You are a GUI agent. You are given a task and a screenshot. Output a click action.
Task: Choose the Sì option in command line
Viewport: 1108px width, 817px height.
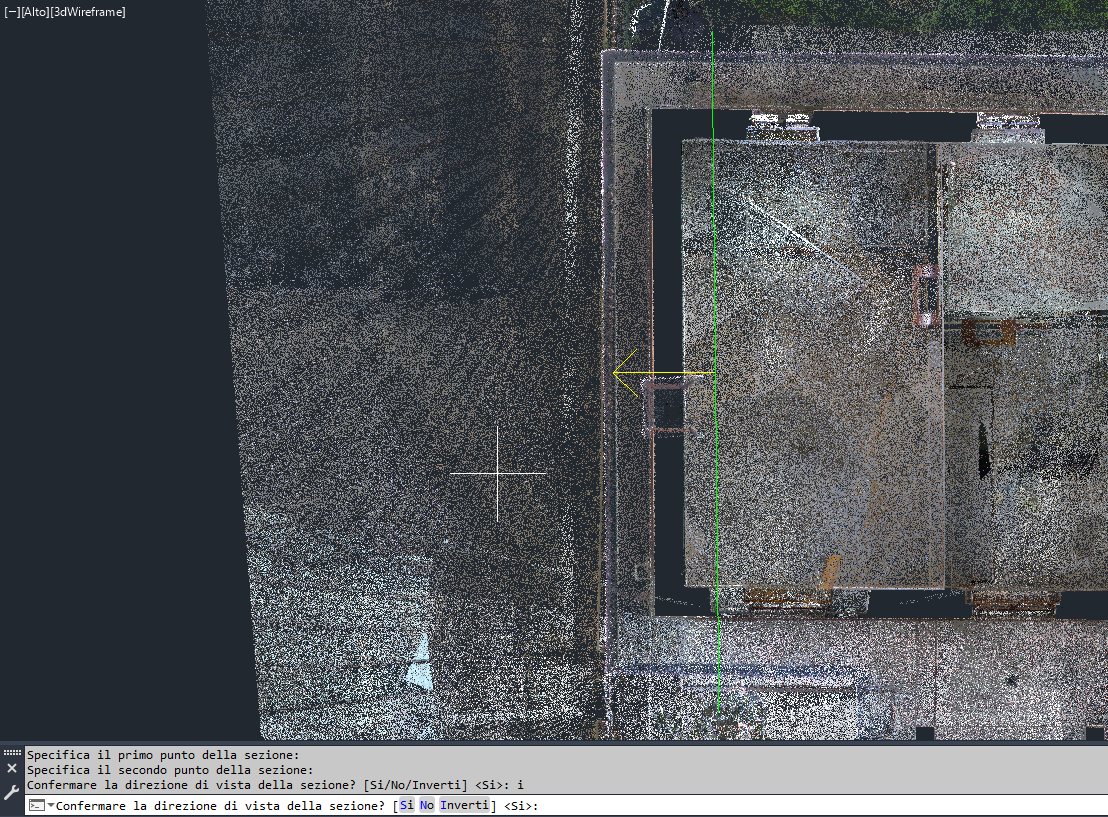pos(406,805)
